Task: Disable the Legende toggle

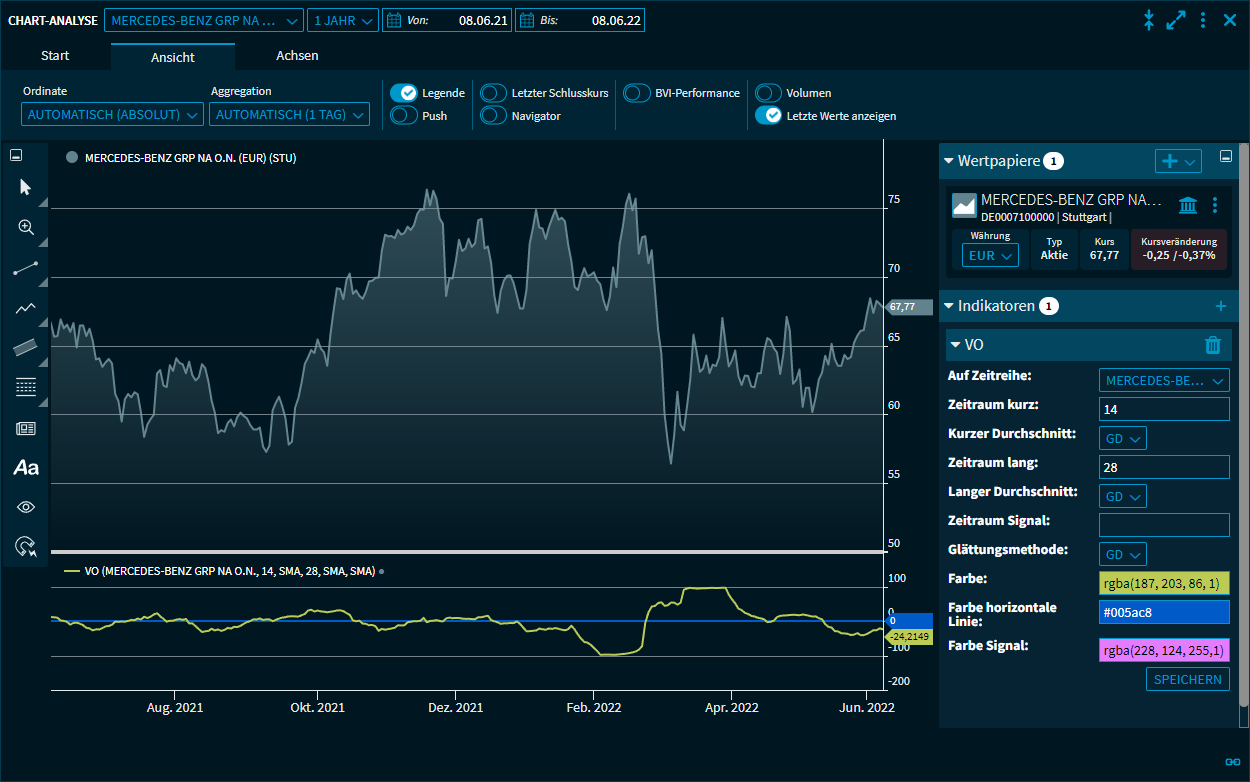Action: (404, 93)
